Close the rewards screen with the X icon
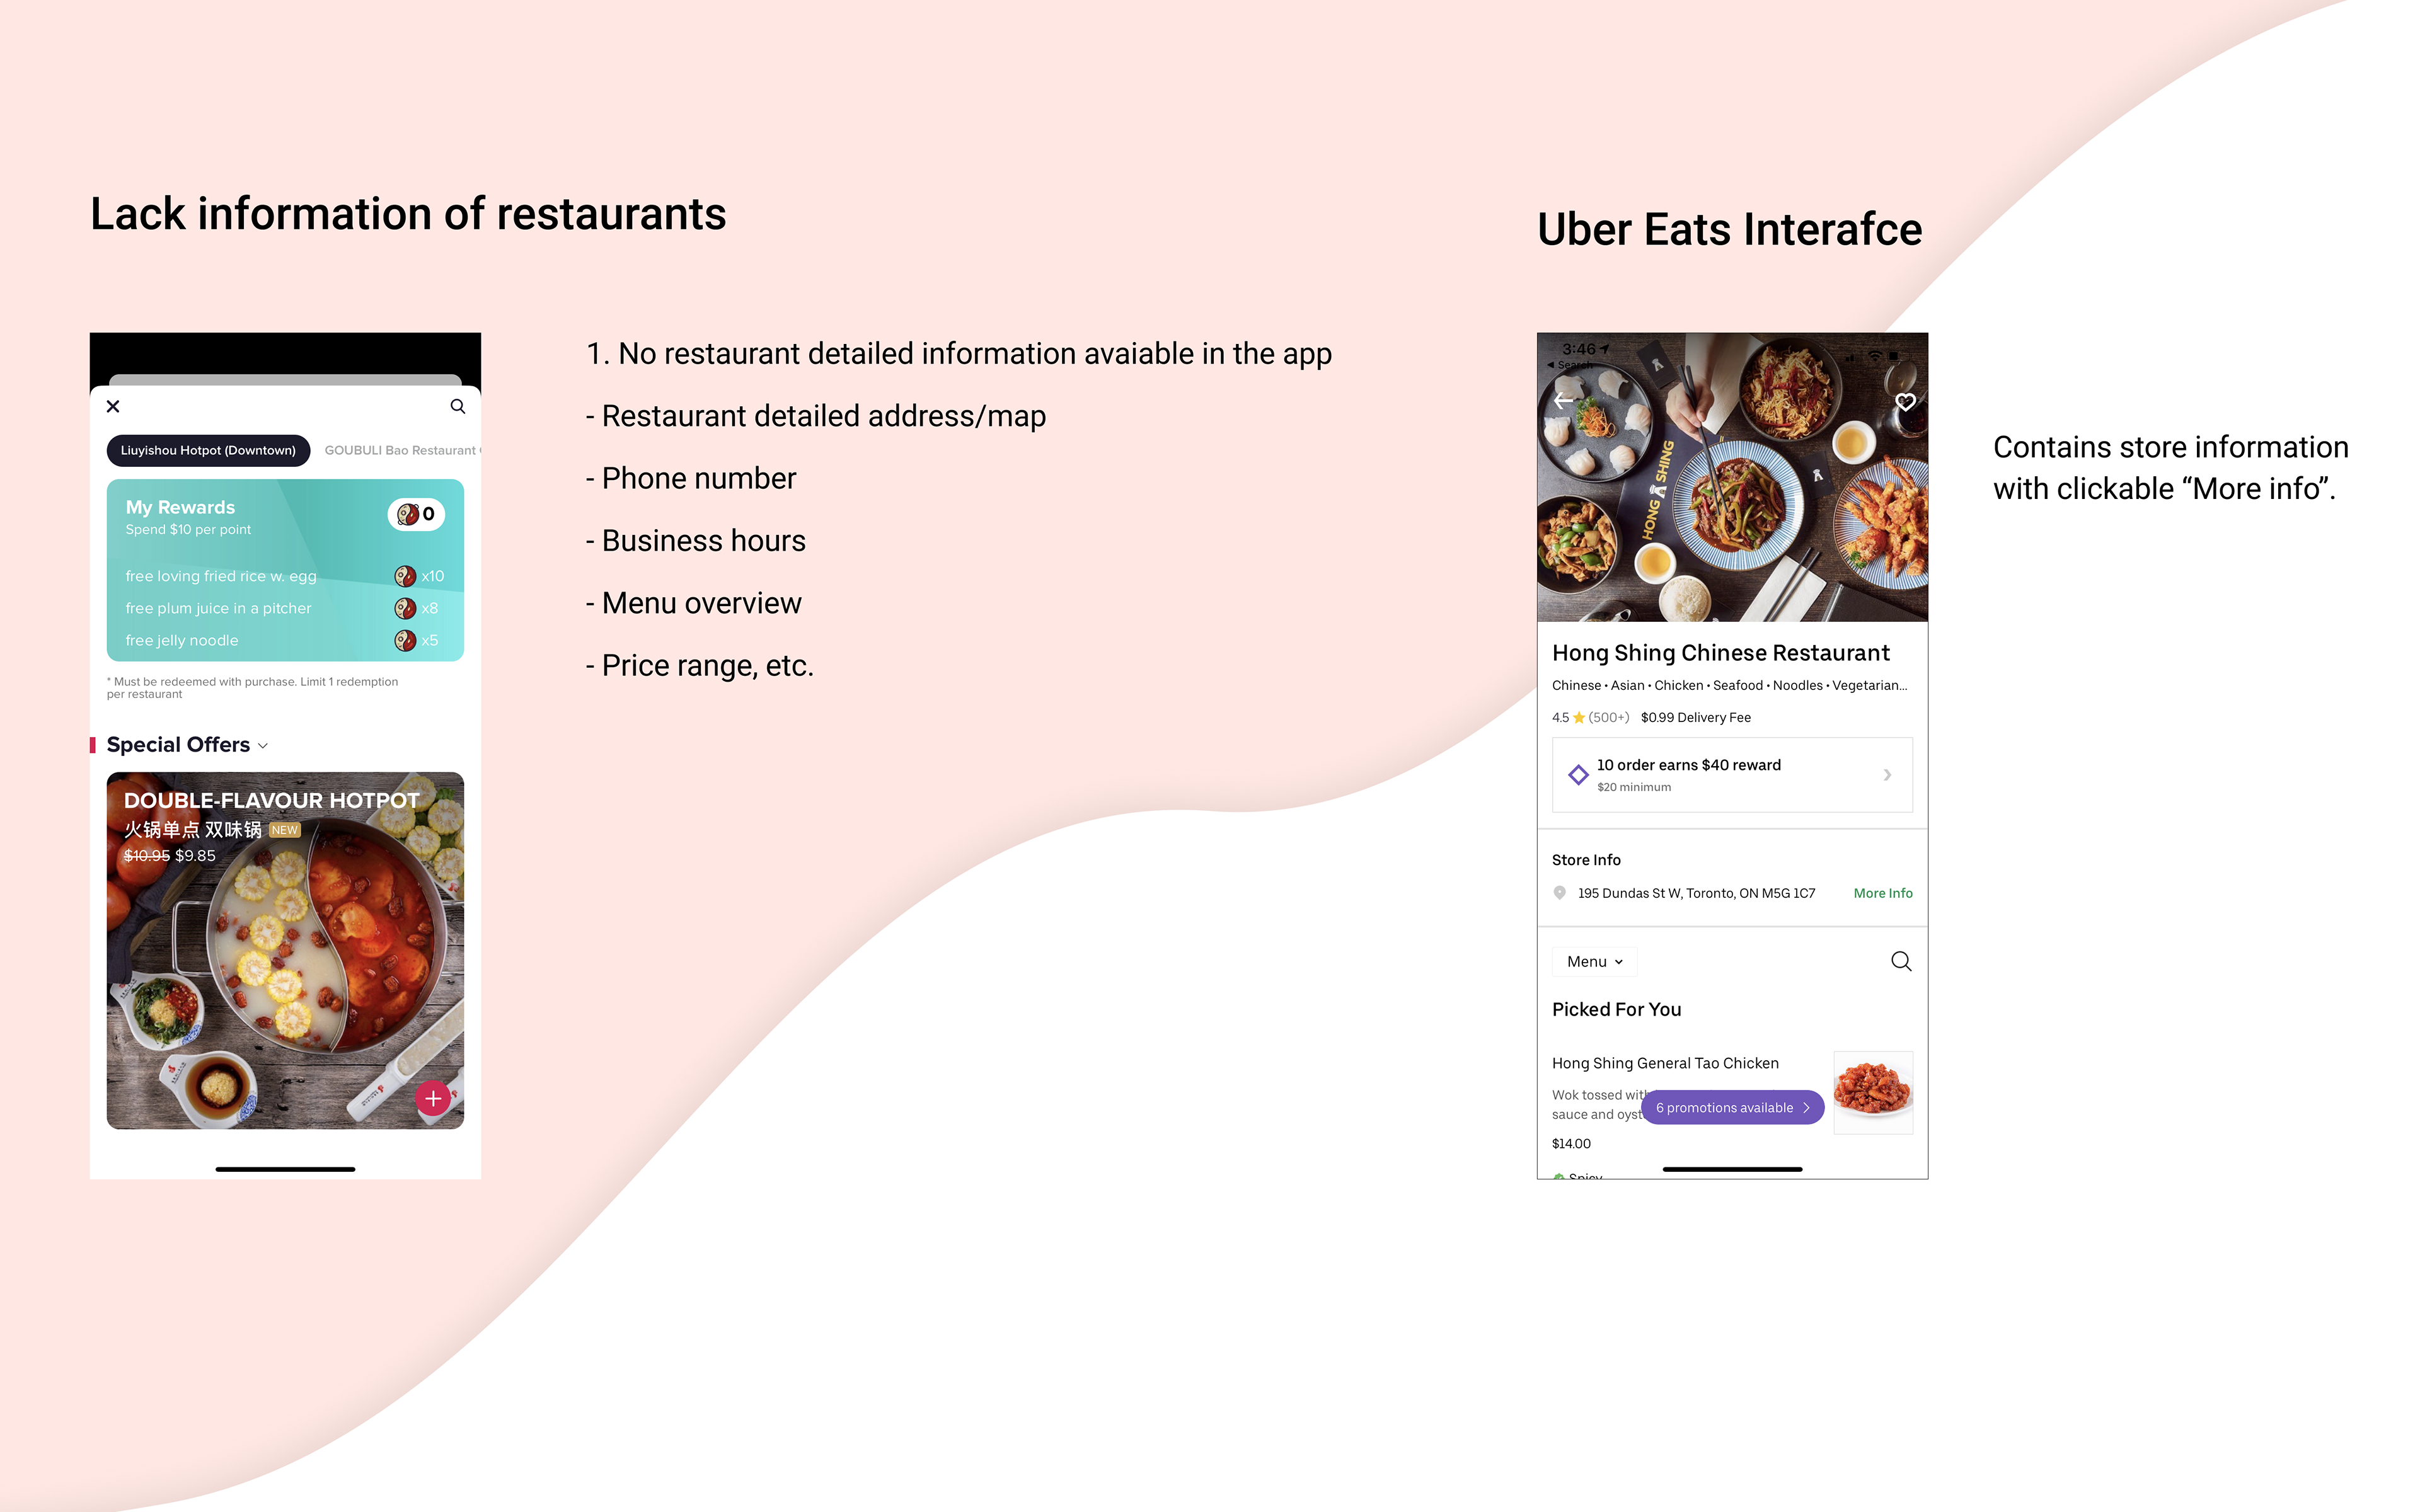 tap(113, 406)
